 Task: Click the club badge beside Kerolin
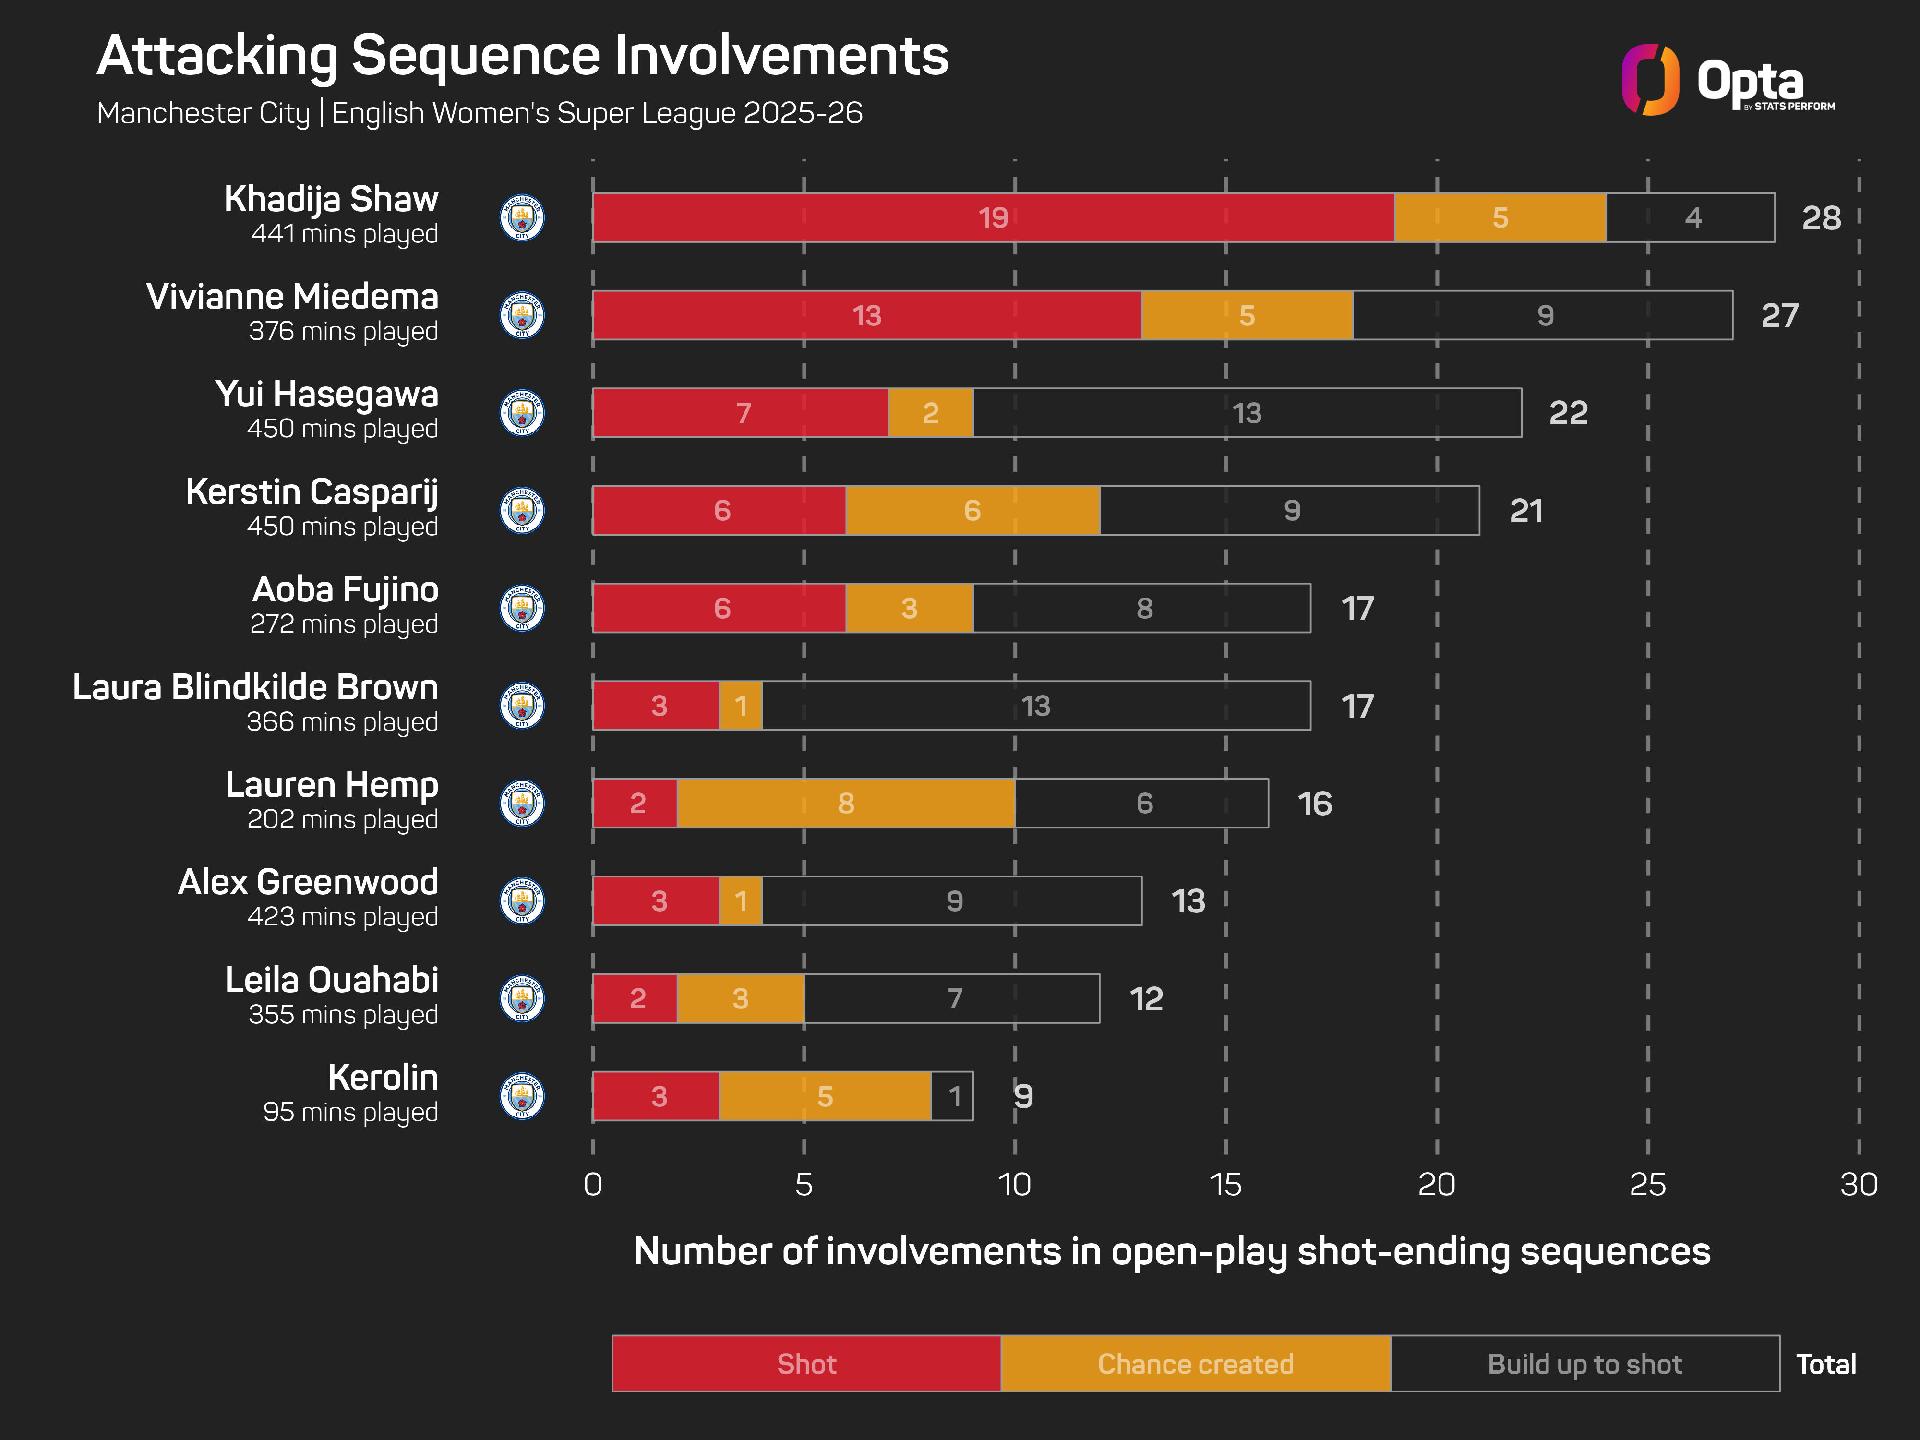521,1096
